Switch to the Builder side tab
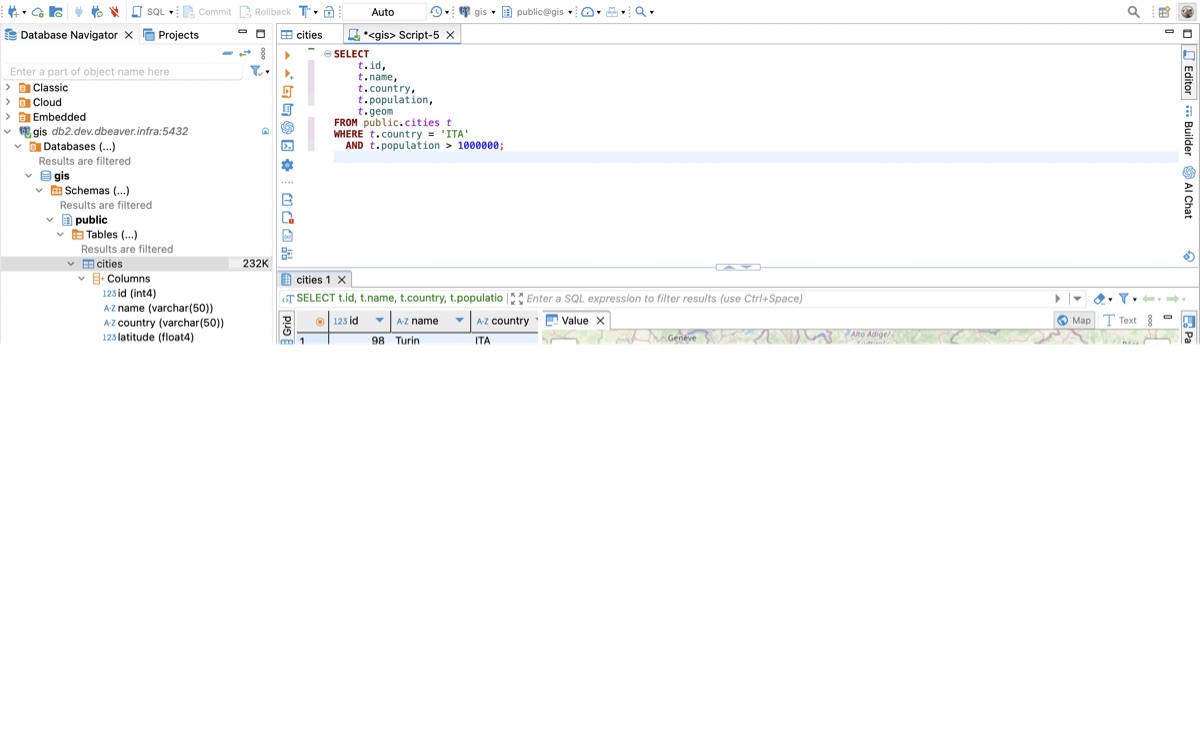 1189,132
